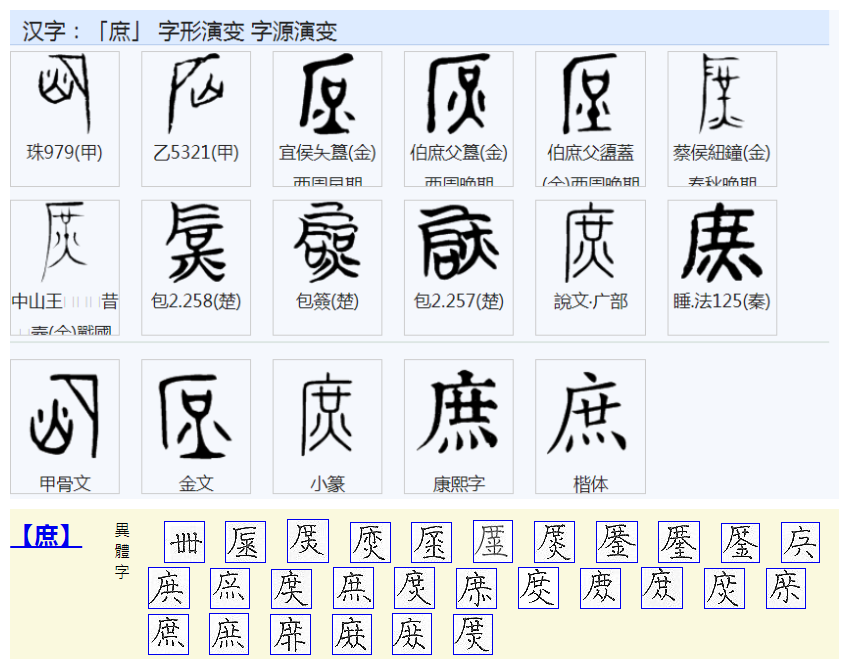Click the 字源演变 header link
849x669 pixels.
tap(293, 31)
